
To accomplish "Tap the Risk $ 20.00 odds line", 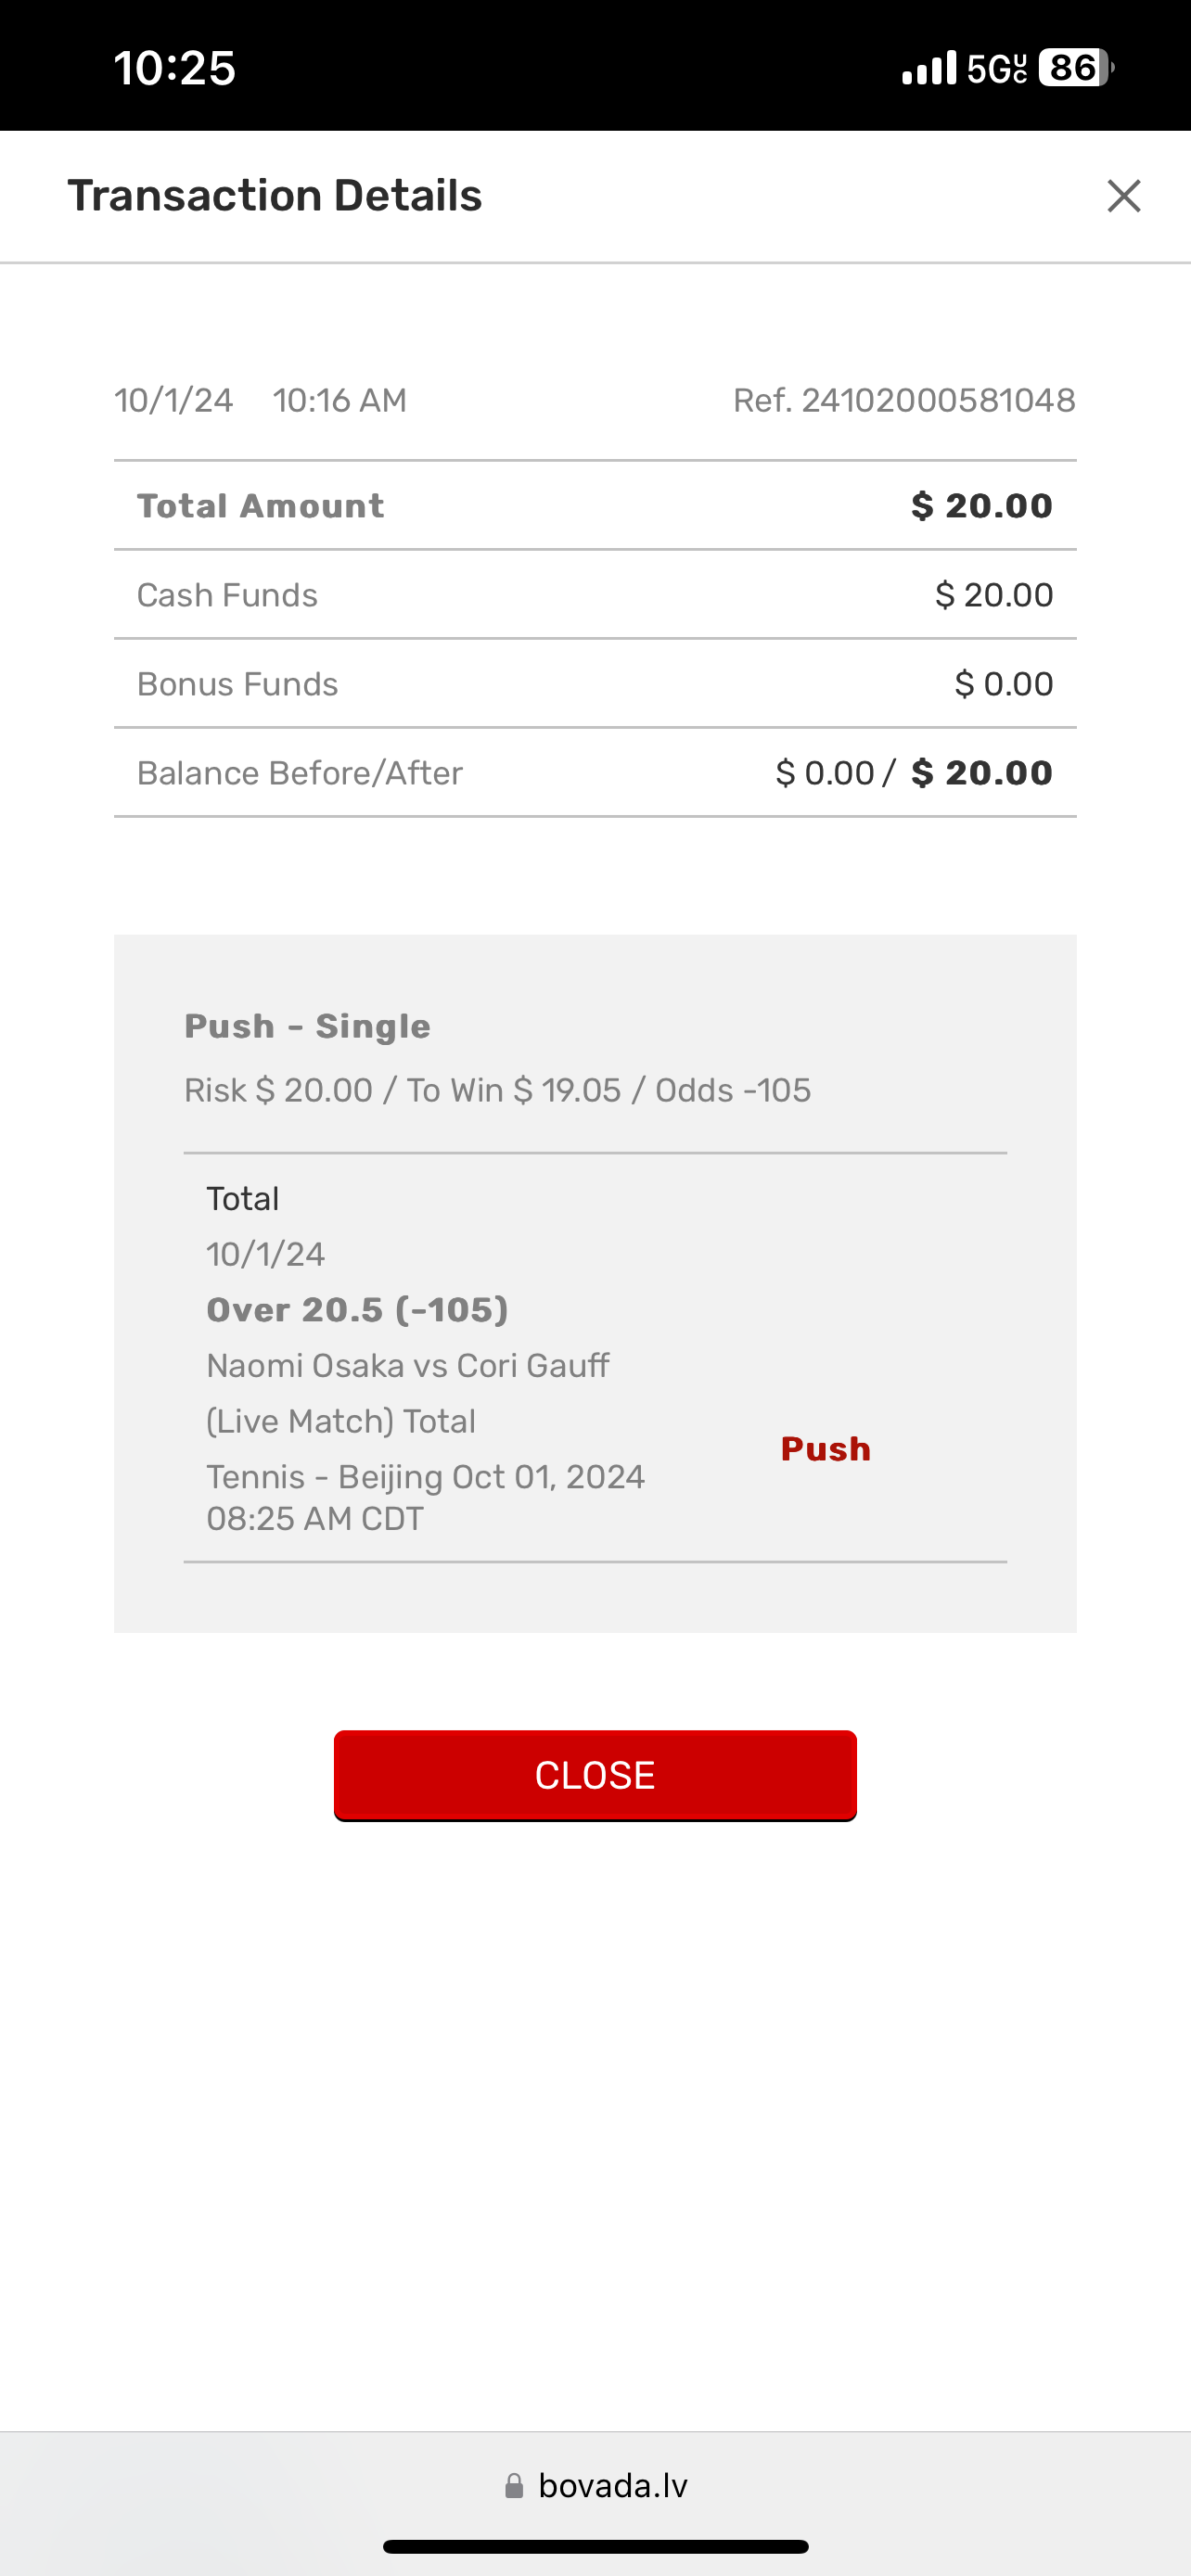I will coord(497,1090).
